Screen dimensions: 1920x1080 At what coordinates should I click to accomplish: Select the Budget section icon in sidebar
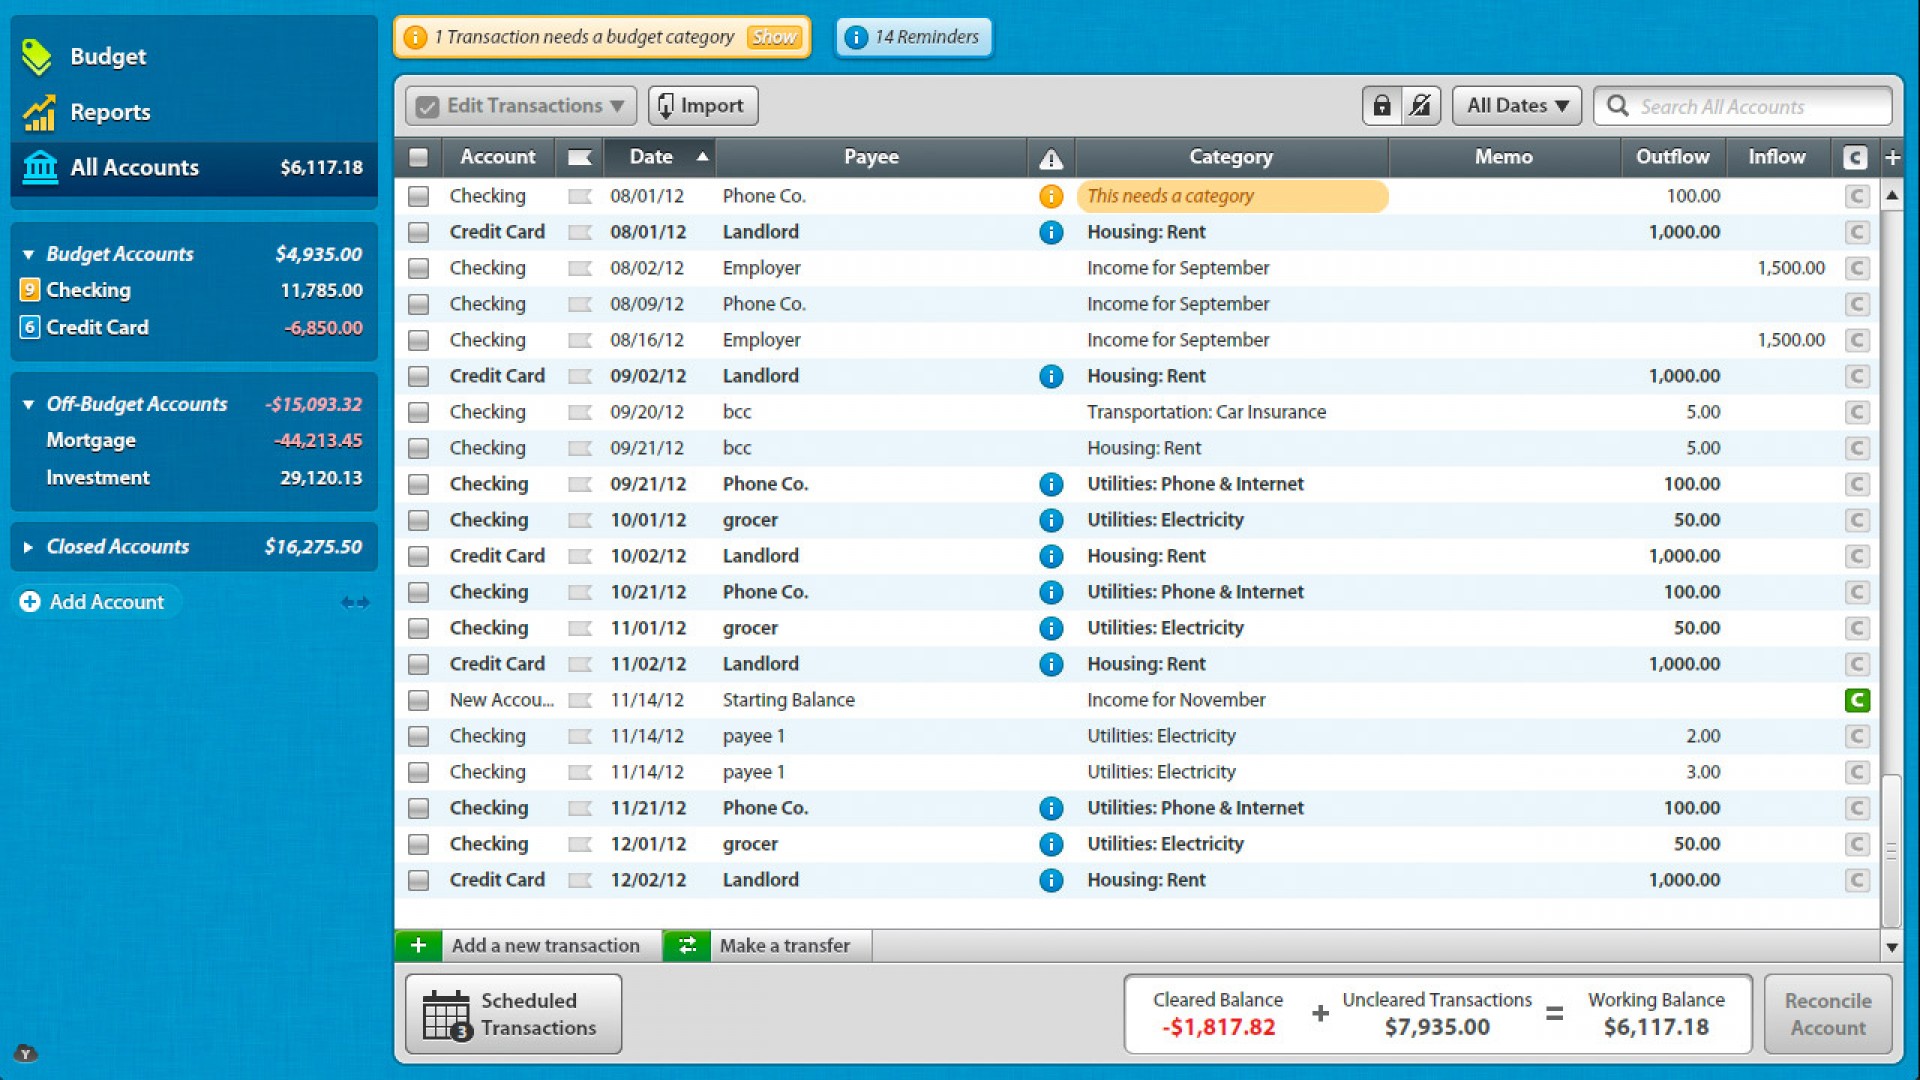click(36, 57)
